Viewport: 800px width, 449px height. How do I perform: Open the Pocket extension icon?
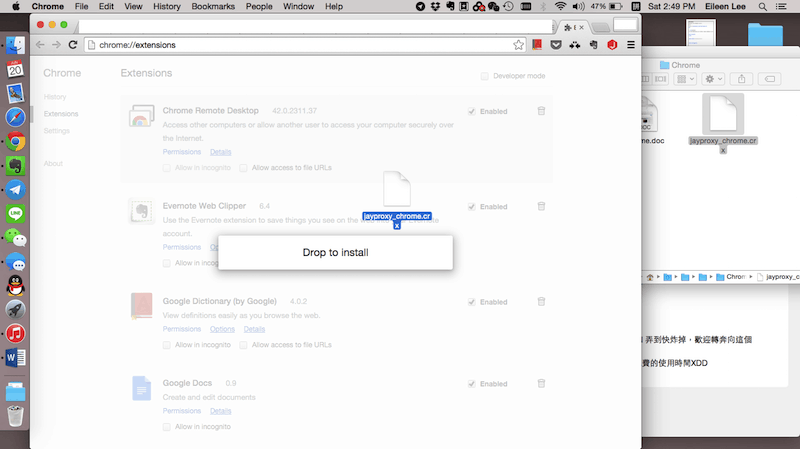click(556, 45)
